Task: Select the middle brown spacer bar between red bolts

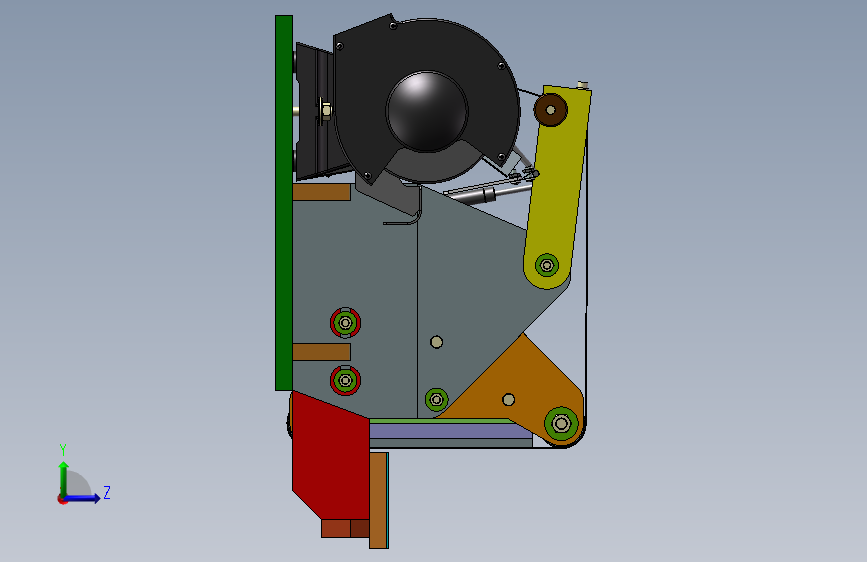Action: click(321, 352)
